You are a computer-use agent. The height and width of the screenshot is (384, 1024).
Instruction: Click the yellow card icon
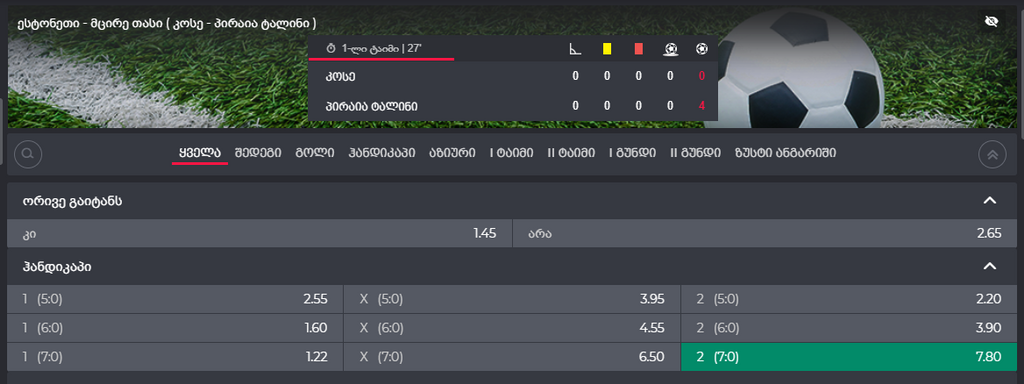(607, 49)
